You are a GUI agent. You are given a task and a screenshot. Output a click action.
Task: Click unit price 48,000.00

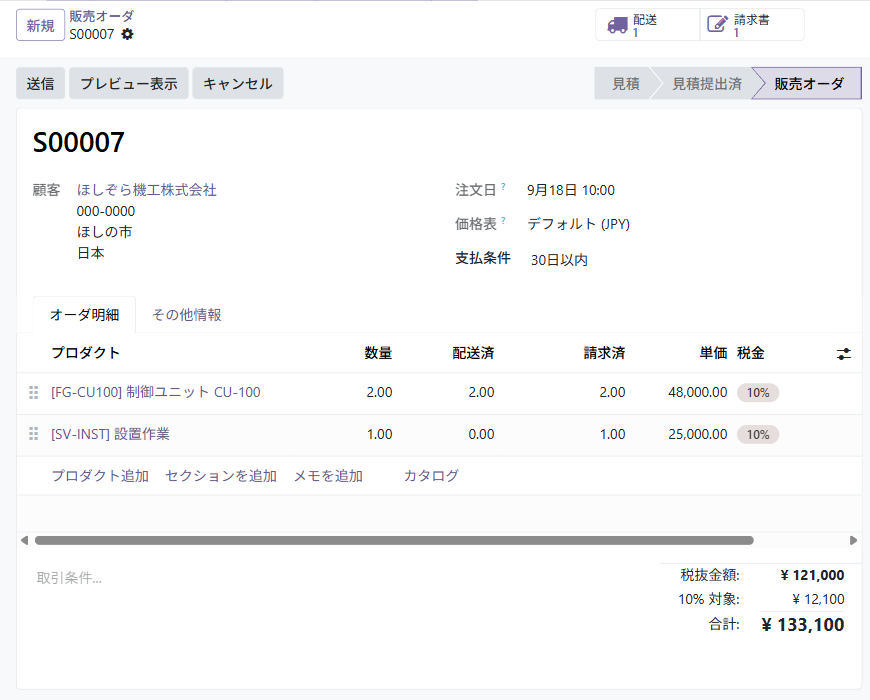click(x=697, y=393)
